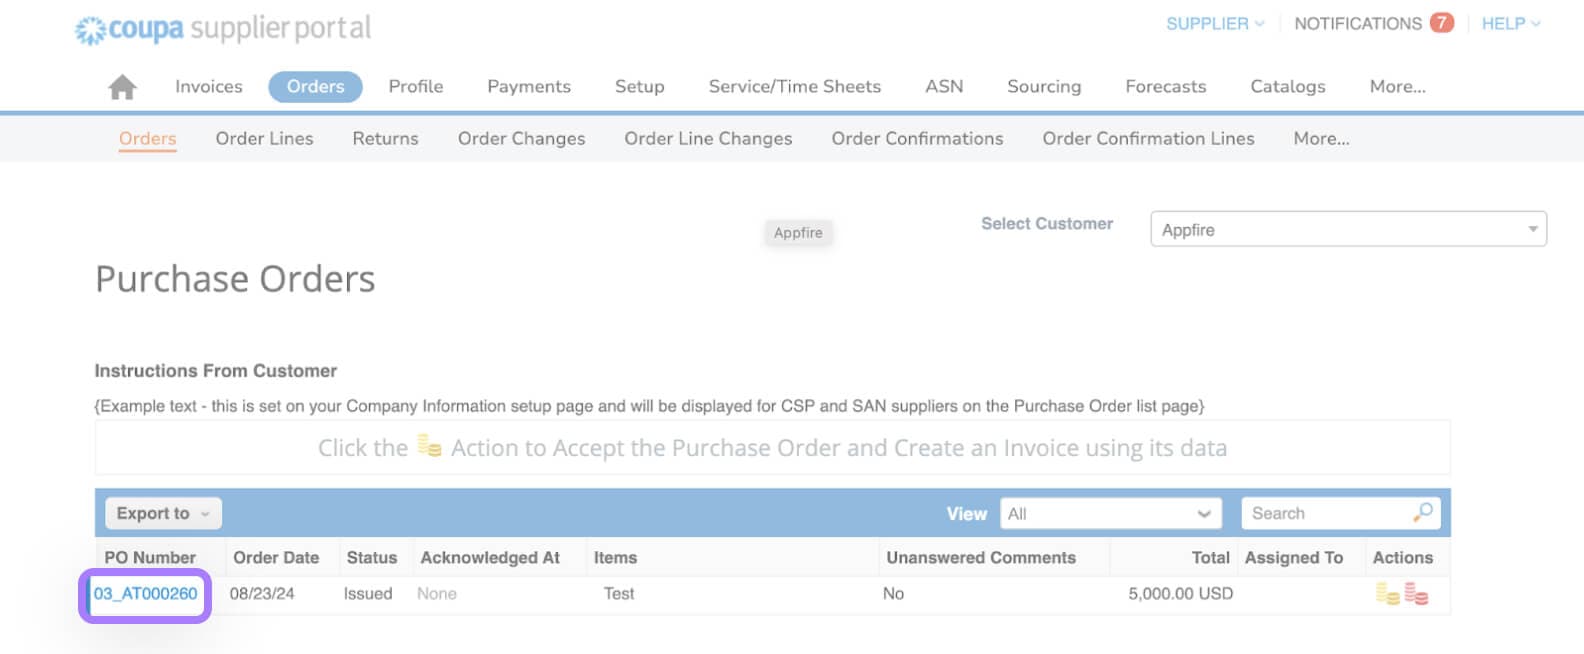Open the sub-navigation More... menu
This screenshot has height=654, width=1584.
(x=1321, y=139)
